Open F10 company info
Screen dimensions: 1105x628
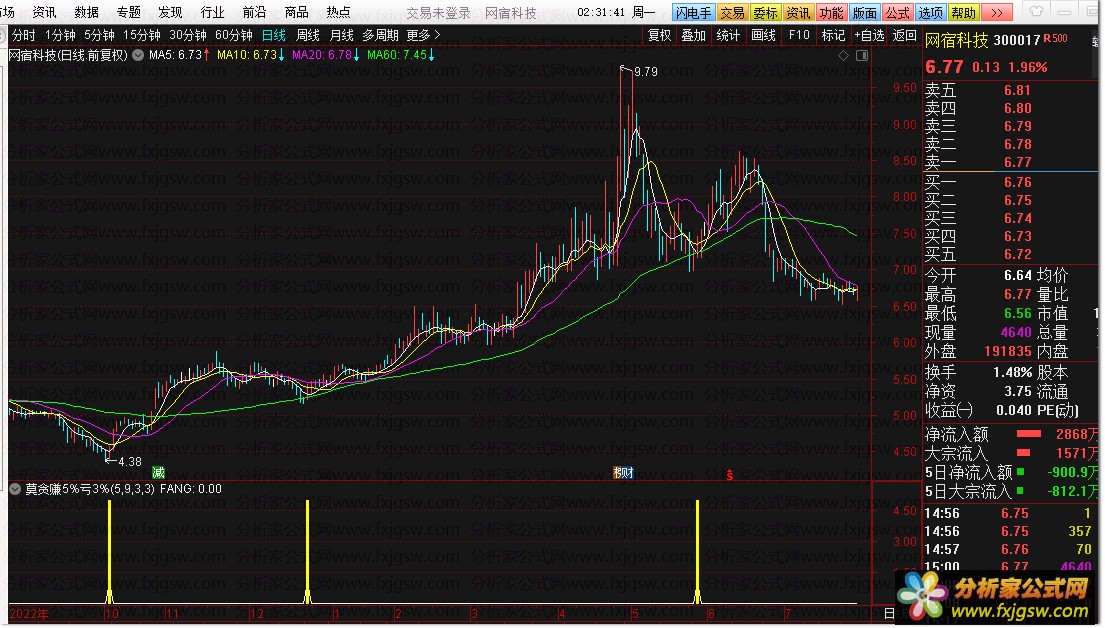point(799,35)
